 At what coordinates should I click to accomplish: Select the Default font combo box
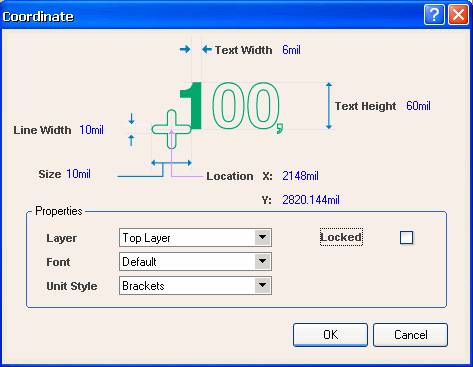click(x=195, y=262)
